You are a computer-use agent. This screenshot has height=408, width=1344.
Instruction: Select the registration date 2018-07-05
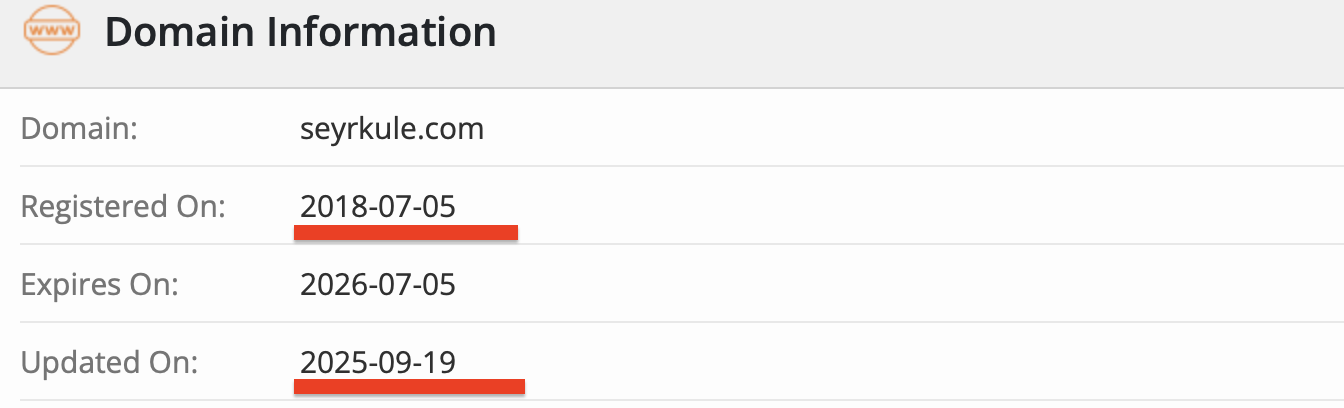point(378,207)
